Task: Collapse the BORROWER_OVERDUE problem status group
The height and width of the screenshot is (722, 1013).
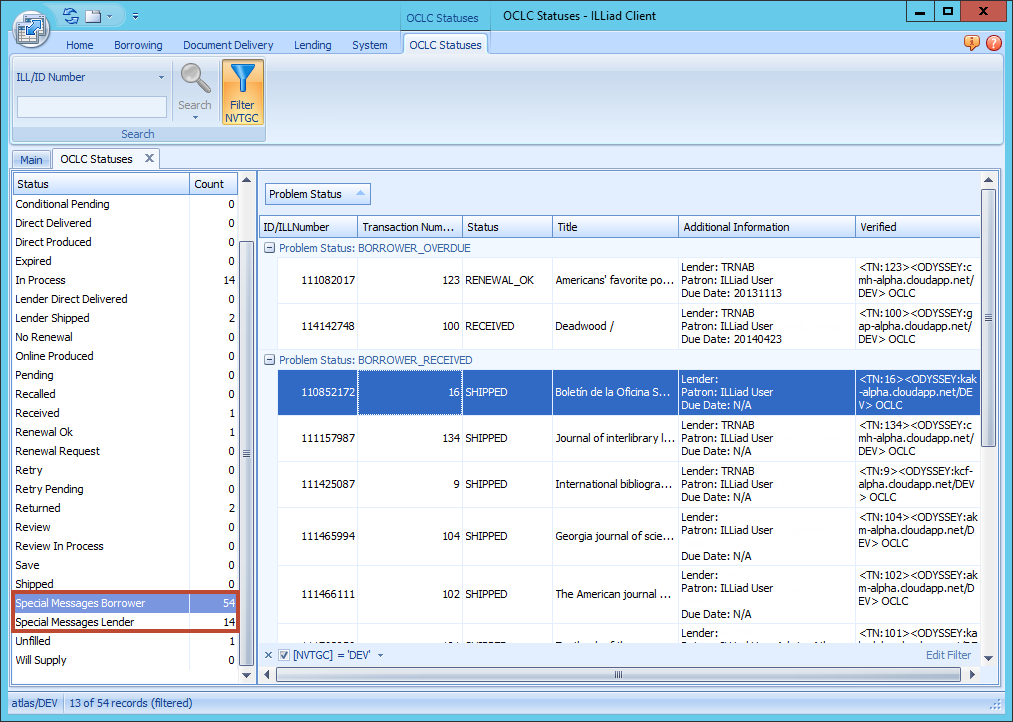Action: 269,248
